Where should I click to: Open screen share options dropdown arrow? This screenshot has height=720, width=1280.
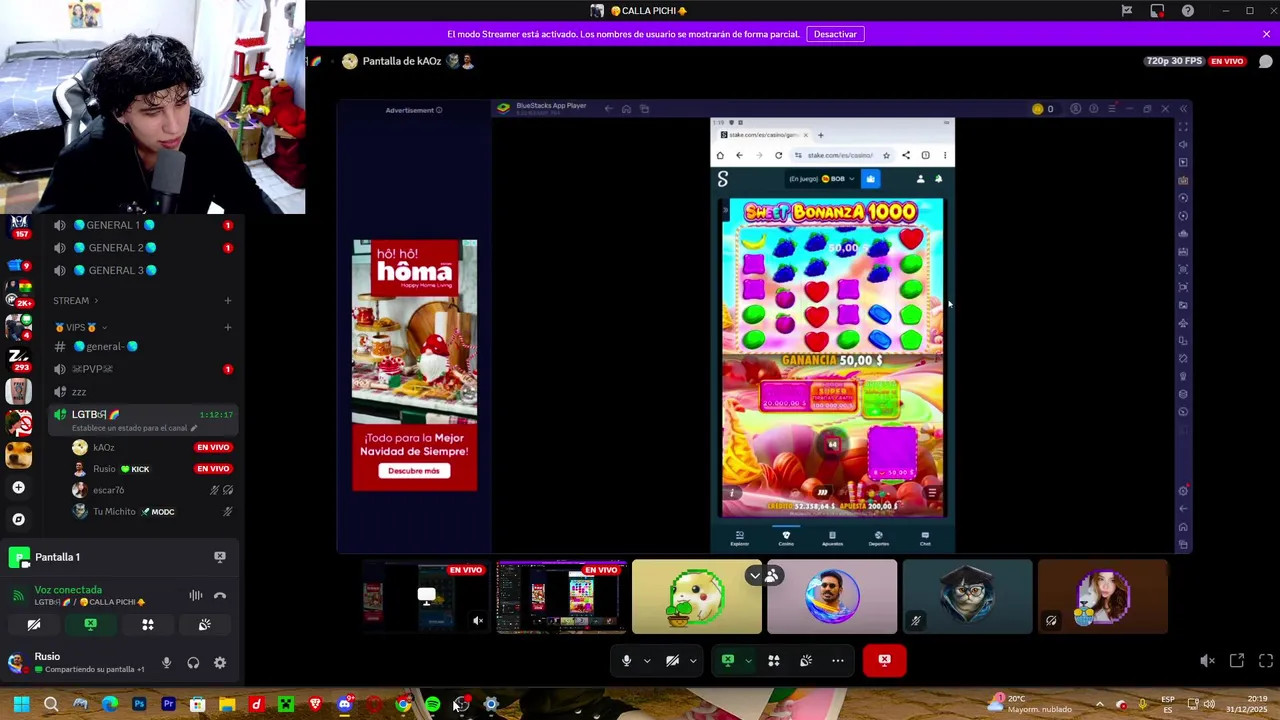[748, 660]
